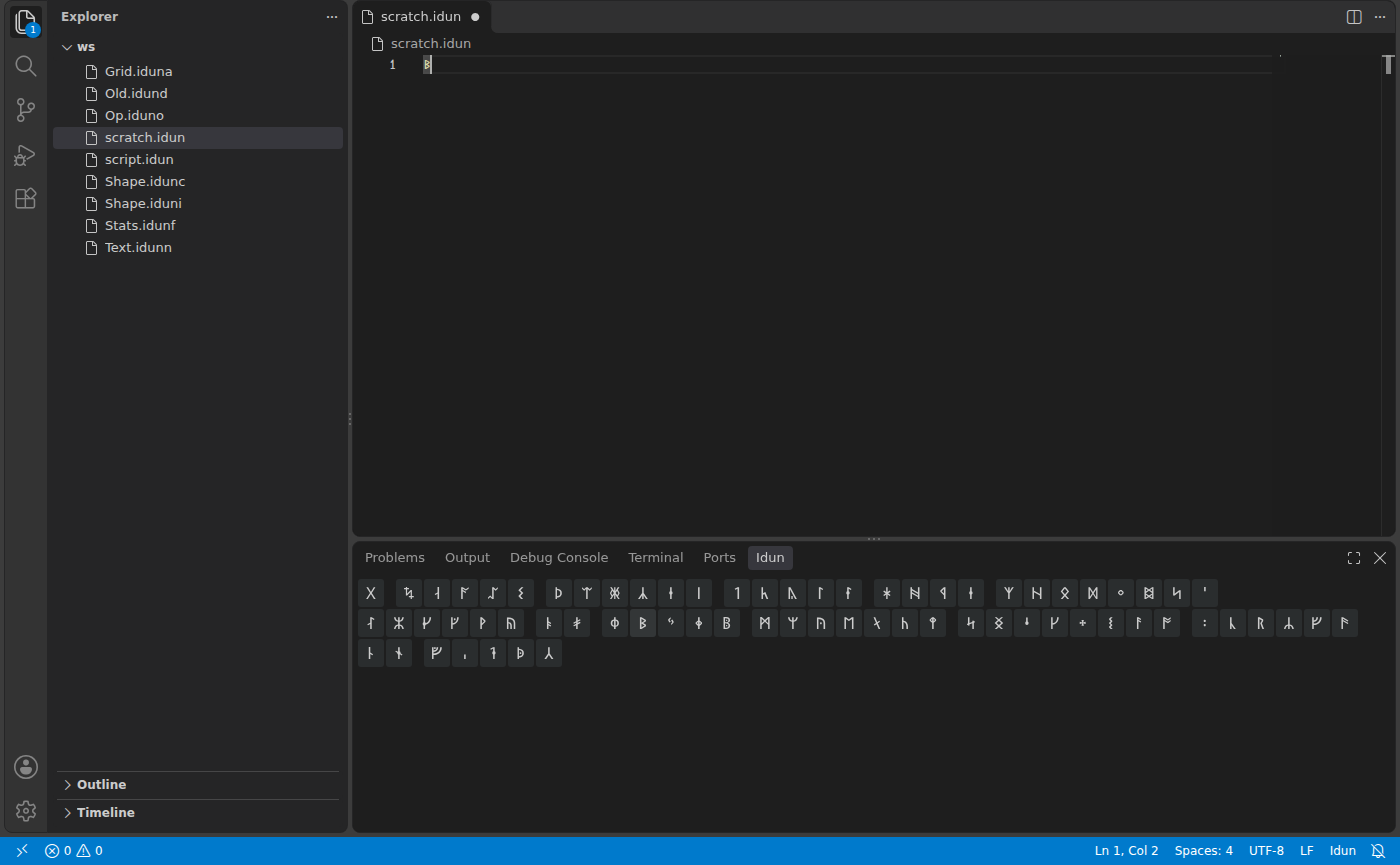
Task: Open the Source Control view
Action: [26, 110]
